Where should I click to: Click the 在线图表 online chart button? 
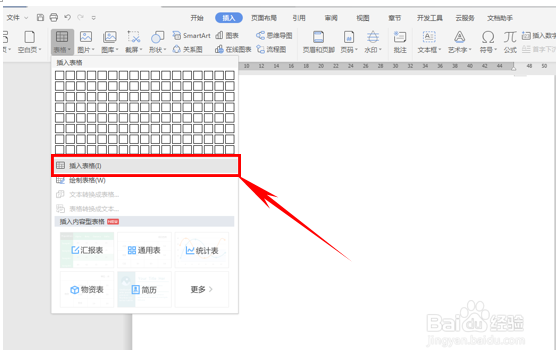tap(233, 49)
